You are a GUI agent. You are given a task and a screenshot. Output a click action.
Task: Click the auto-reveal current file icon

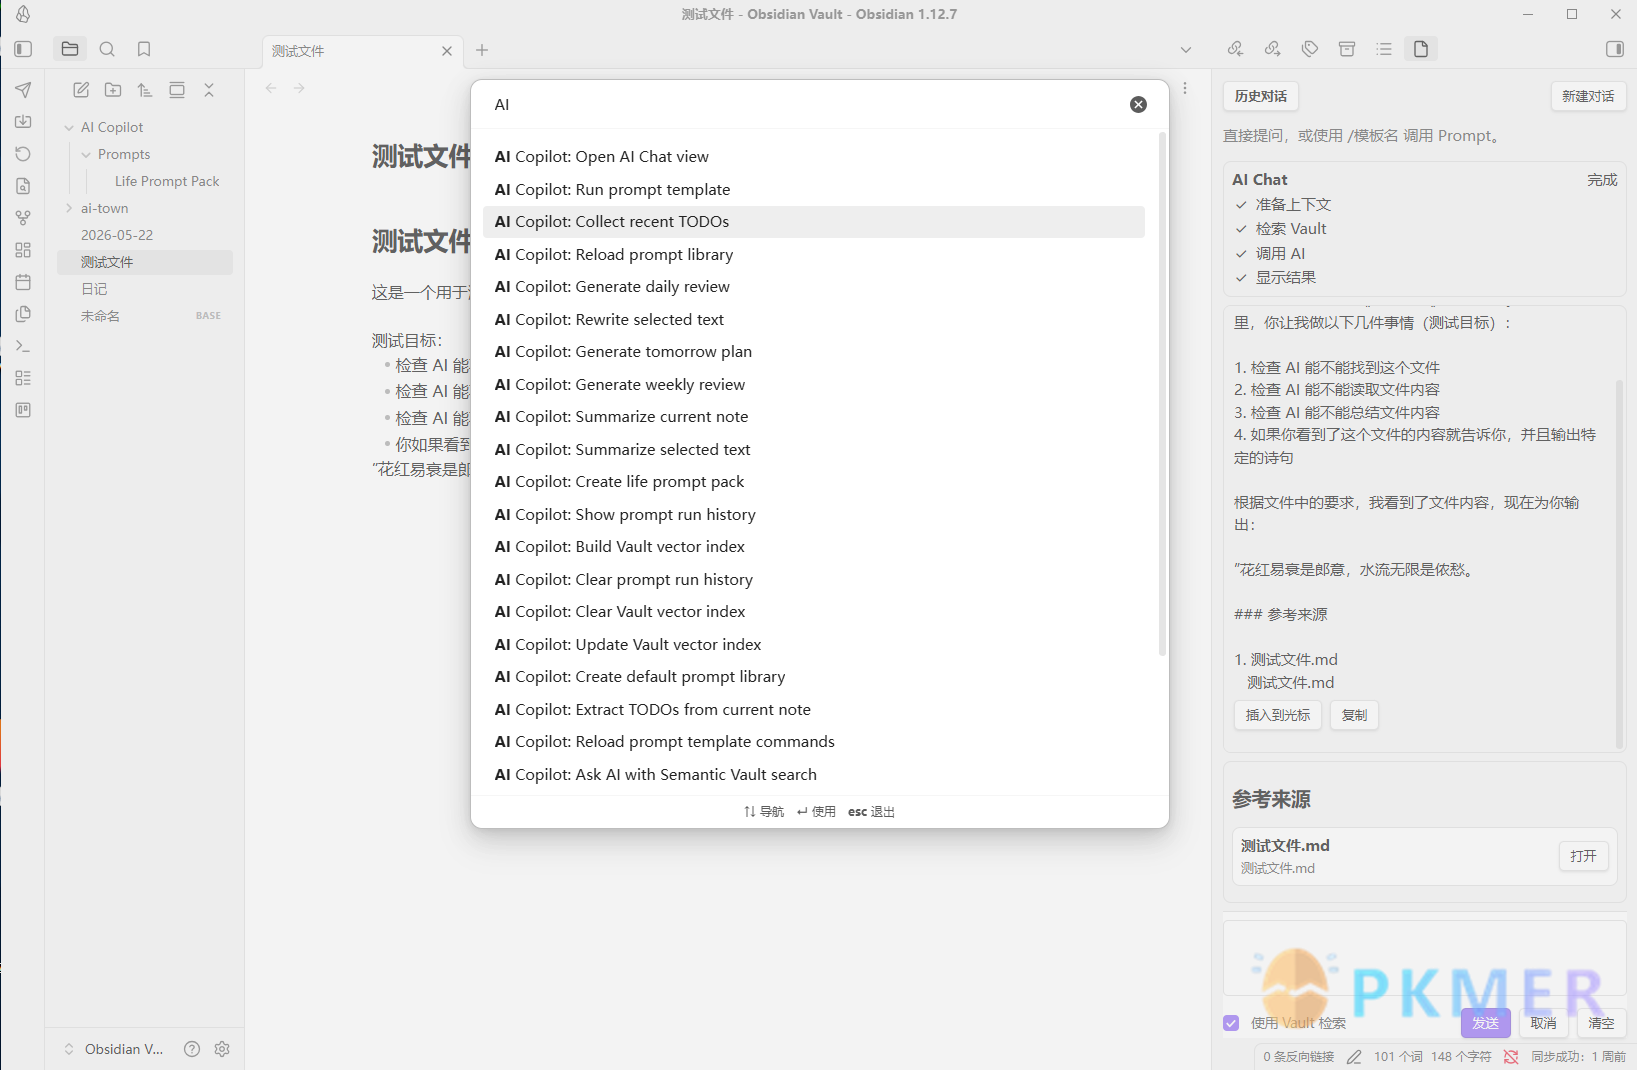tap(177, 90)
